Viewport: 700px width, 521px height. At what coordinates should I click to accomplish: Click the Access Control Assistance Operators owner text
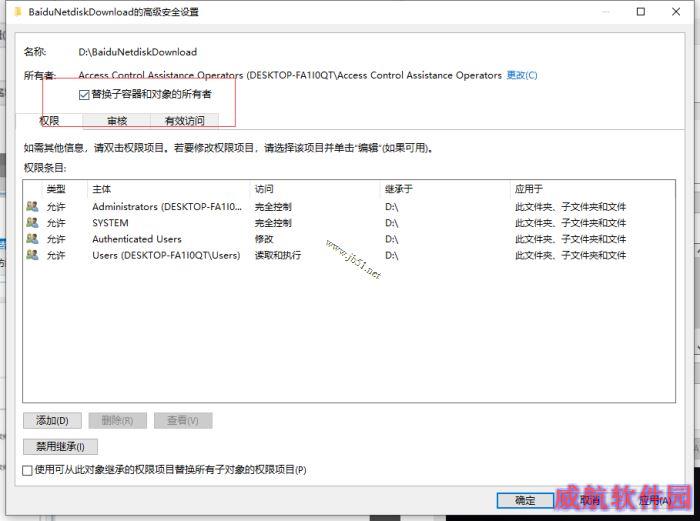(x=290, y=75)
